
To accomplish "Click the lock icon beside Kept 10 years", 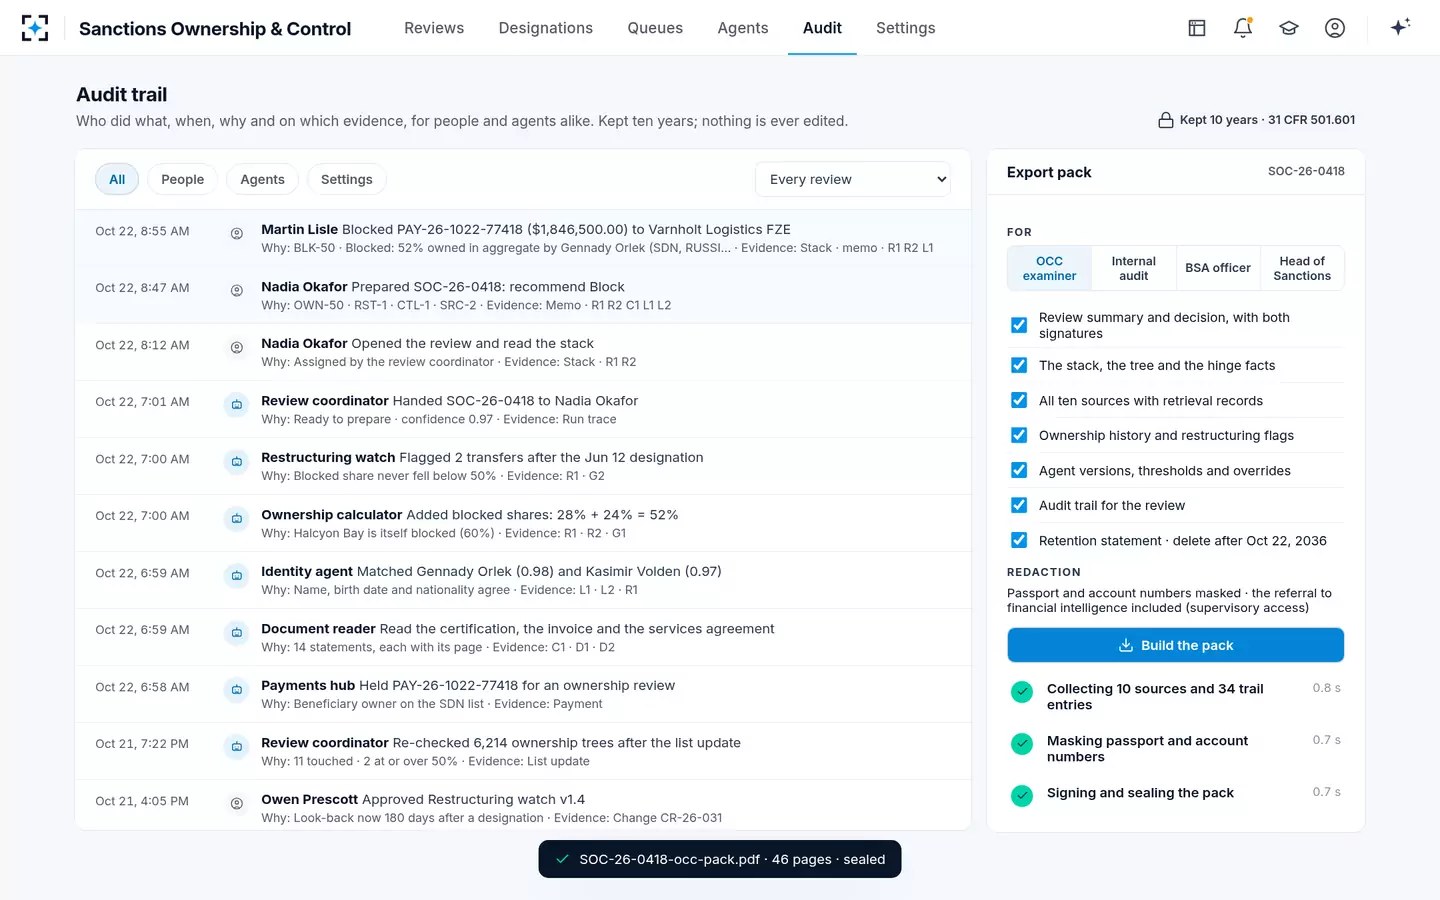I will click(x=1166, y=120).
